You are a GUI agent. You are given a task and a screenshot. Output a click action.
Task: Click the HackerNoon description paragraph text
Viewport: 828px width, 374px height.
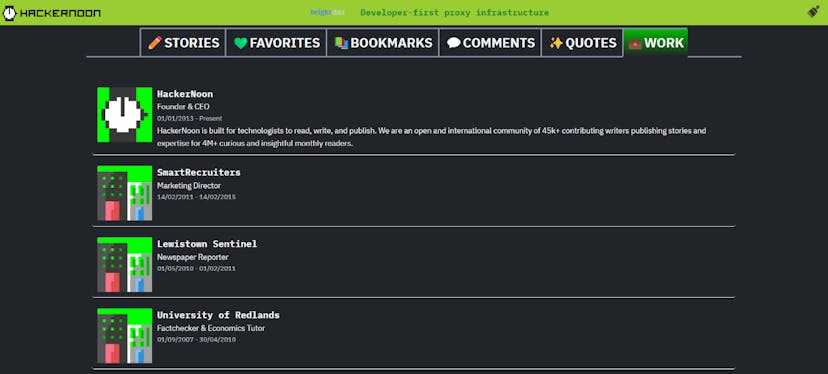pos(431,137)
